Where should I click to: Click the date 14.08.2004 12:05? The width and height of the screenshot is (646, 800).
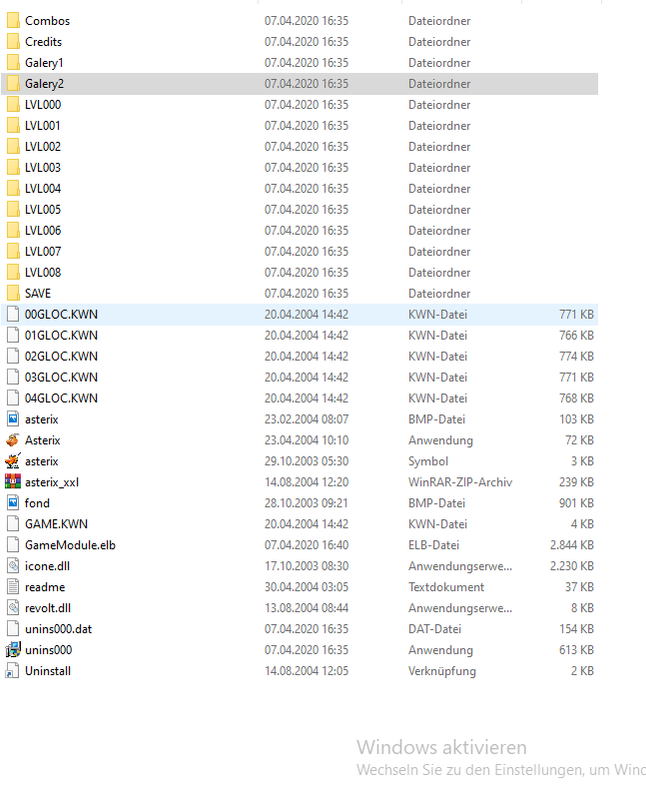[306, 671]
